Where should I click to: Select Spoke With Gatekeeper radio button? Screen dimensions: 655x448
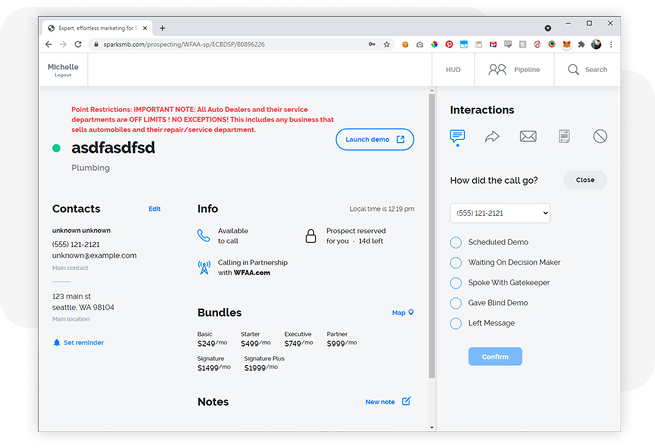456,283
